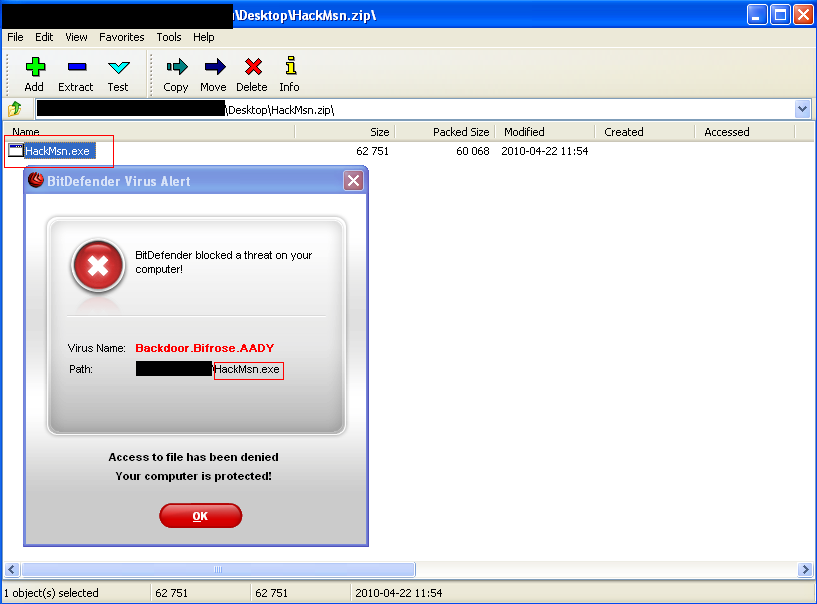Sort by Modified column header
The image size is (817, 604).
pyautogui.click(x=545, y=132)
